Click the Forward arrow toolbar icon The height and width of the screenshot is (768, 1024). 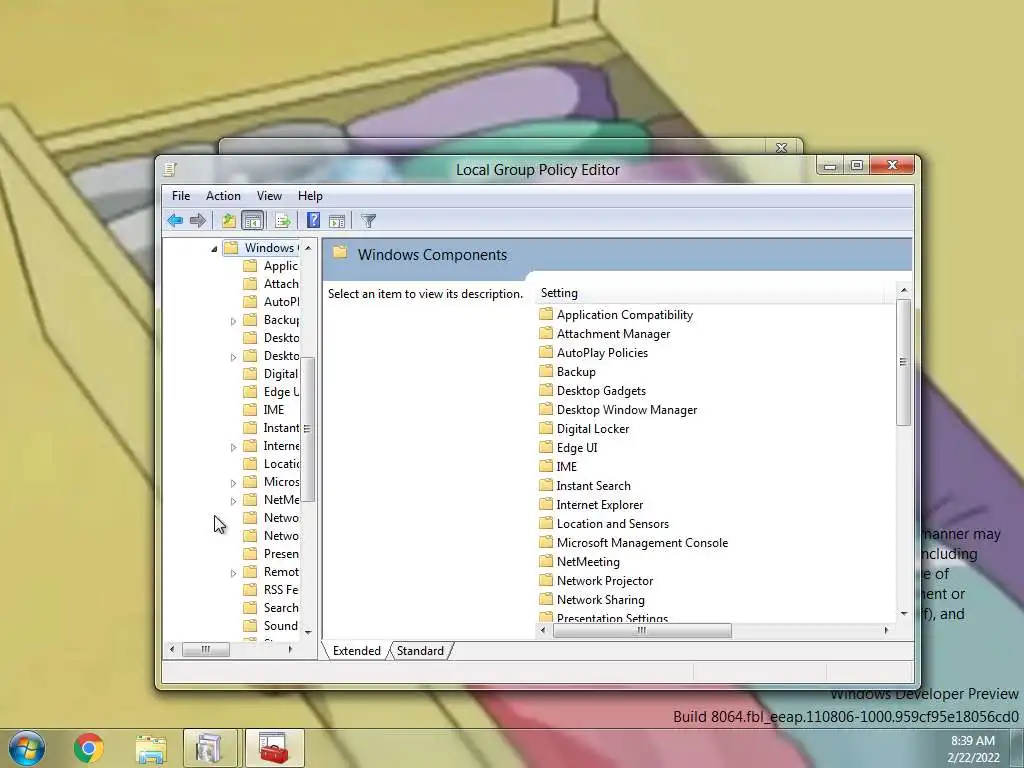click(197, 221)
